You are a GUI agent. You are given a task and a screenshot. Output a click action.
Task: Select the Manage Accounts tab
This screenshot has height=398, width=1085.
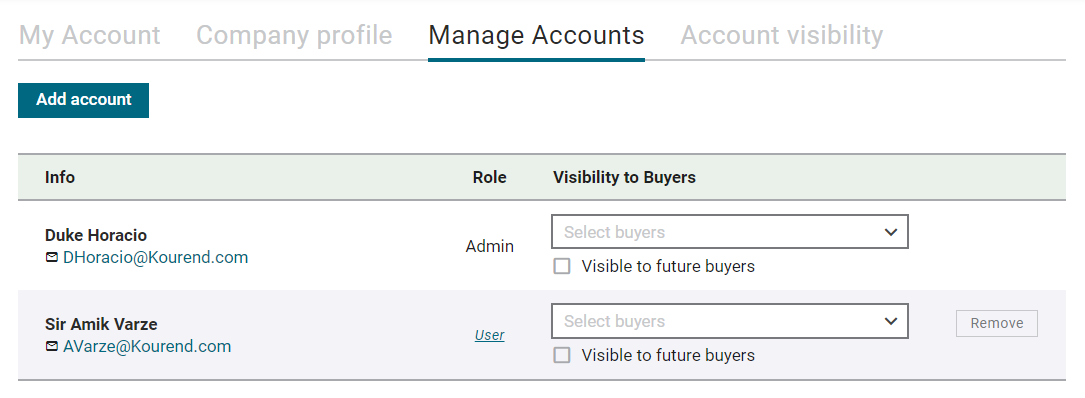pyautogui.click(x=536, y=35)
